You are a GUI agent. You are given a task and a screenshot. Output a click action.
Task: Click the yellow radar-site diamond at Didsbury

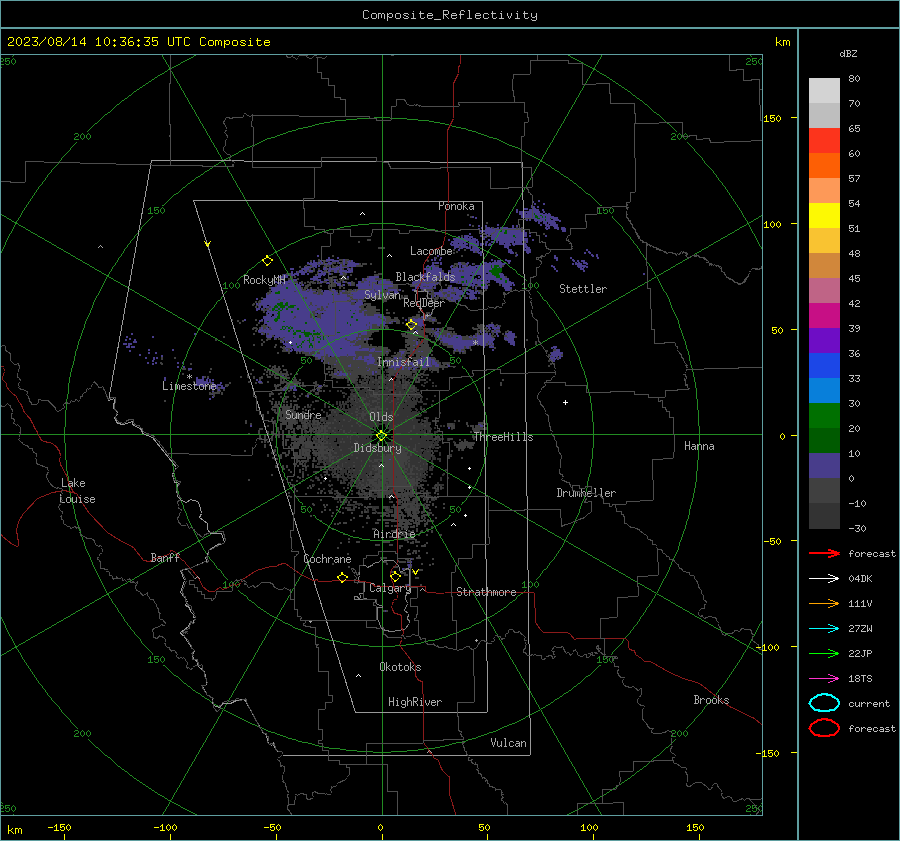(x=381, y=435)
